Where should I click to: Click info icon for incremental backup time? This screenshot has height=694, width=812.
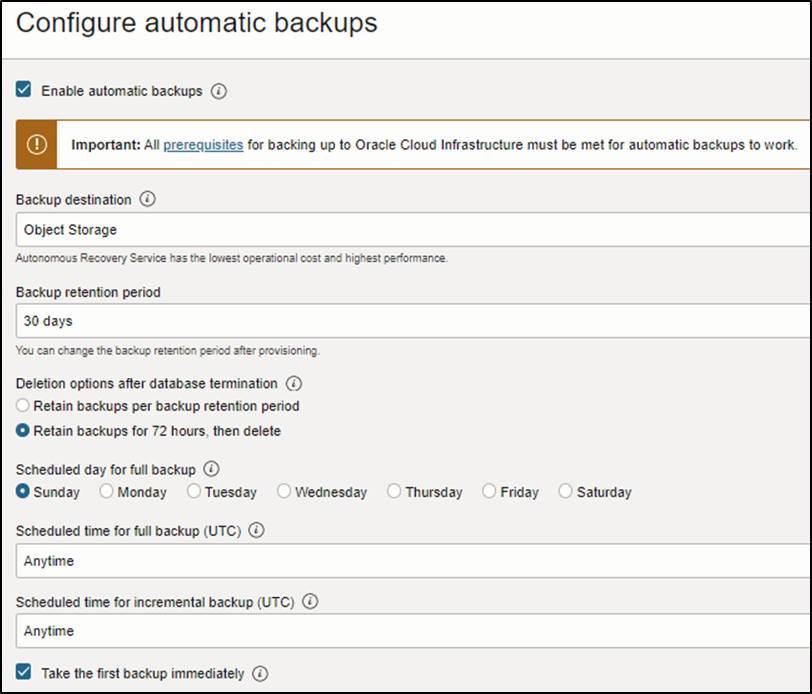click(310, 602)
